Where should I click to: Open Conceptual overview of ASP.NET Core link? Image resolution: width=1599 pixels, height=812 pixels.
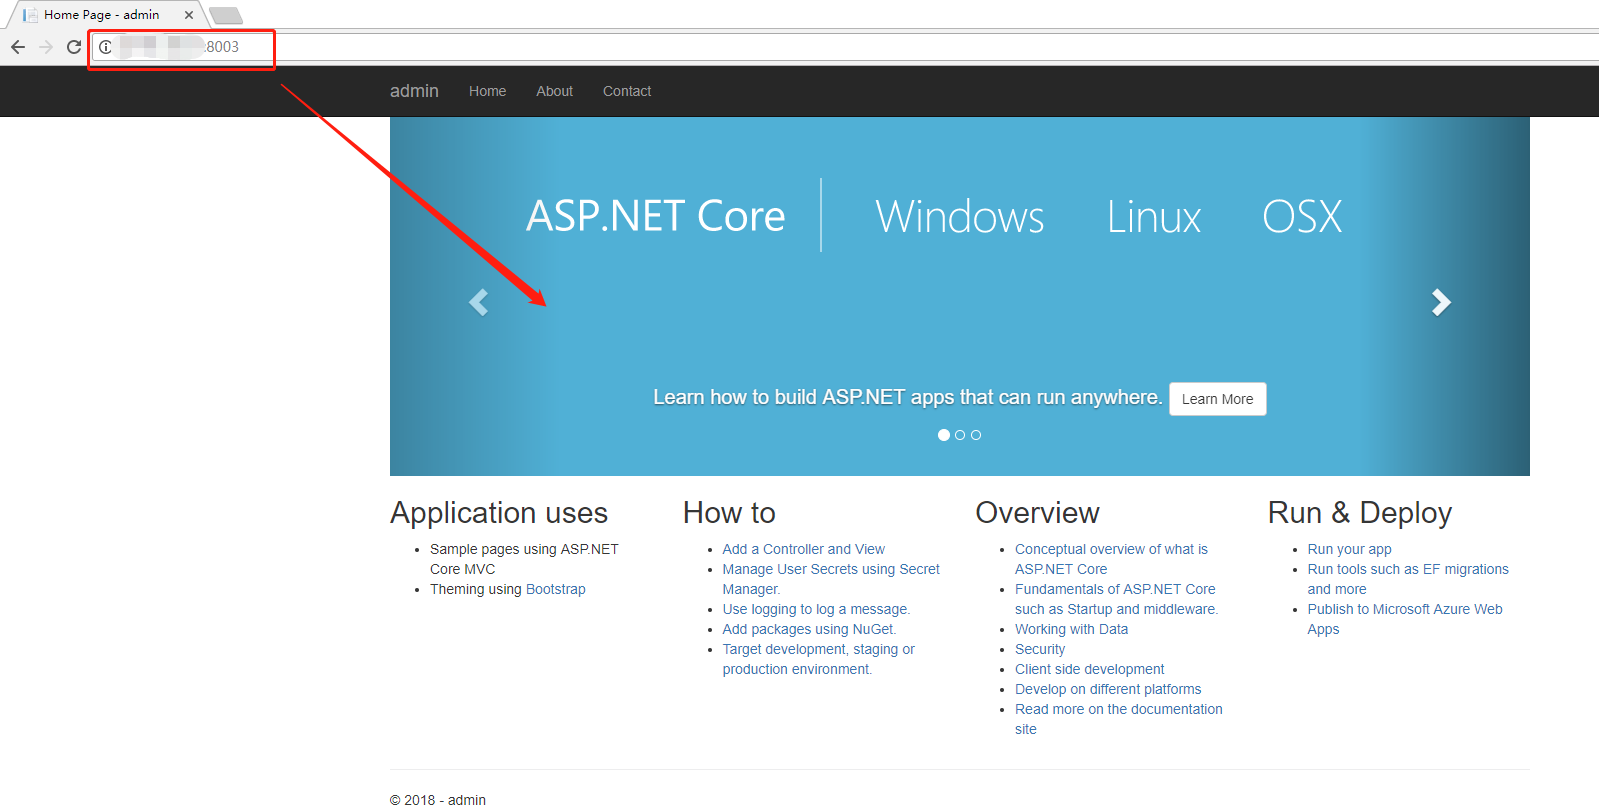pyautogui.click(x=1111, y=559)
